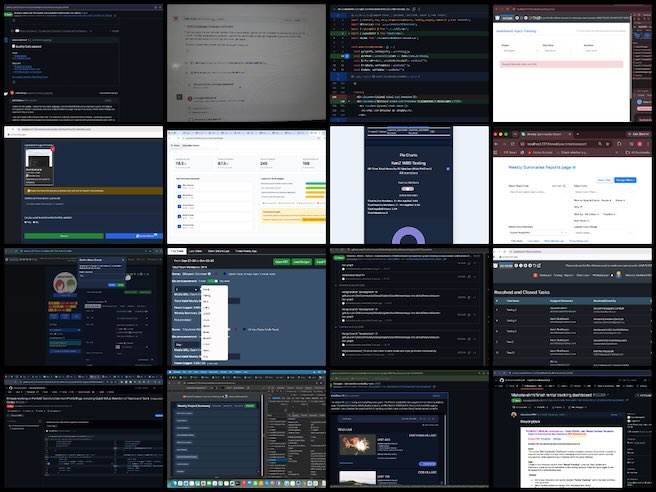Click the 78.5 stat card on the analytics dashboard
The image size is (656, 492).
(192, 164)
